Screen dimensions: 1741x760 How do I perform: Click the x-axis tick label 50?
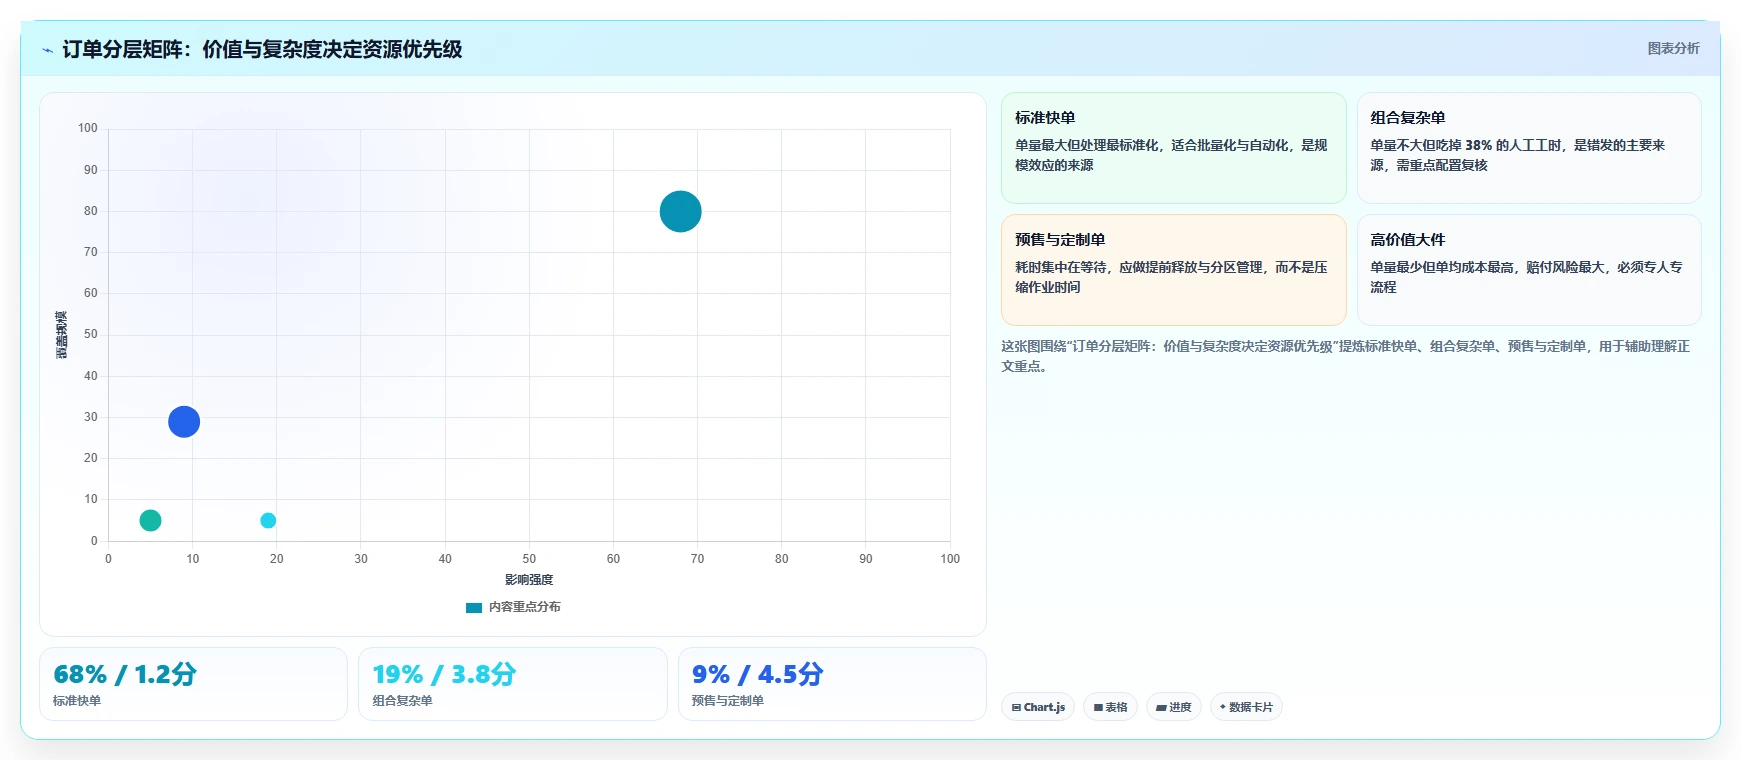[x=529, y=559]
